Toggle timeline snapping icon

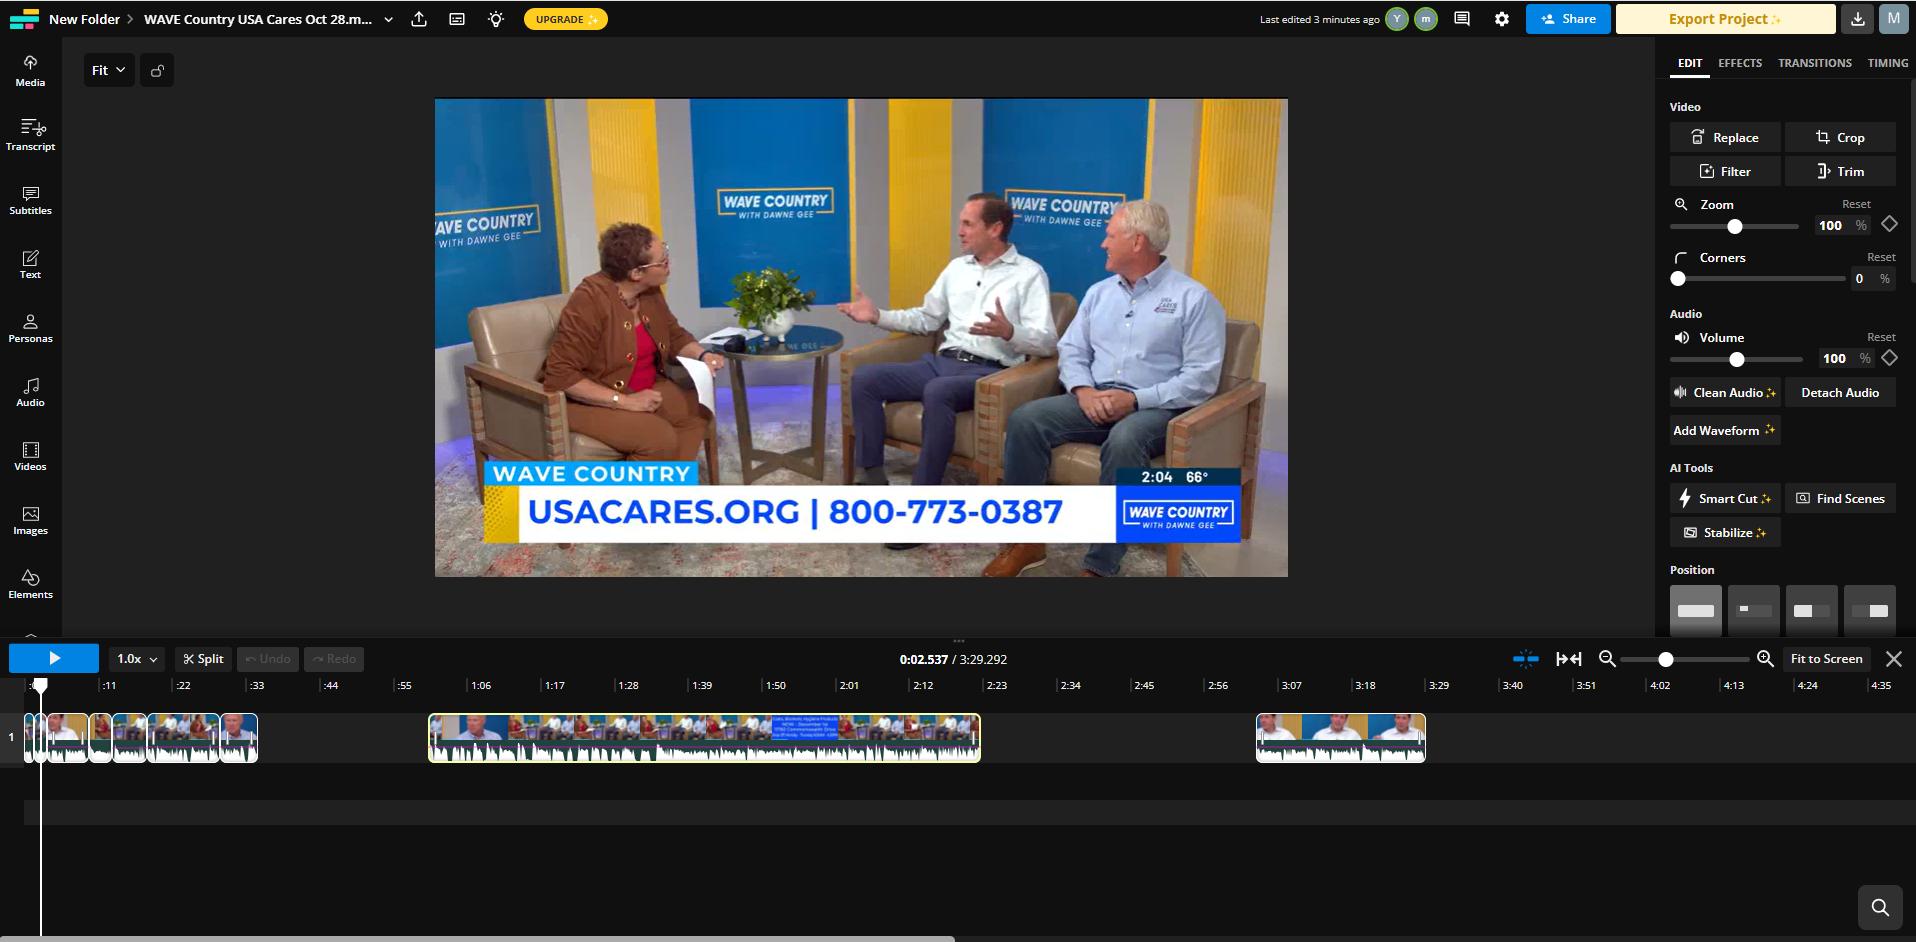1526,659
